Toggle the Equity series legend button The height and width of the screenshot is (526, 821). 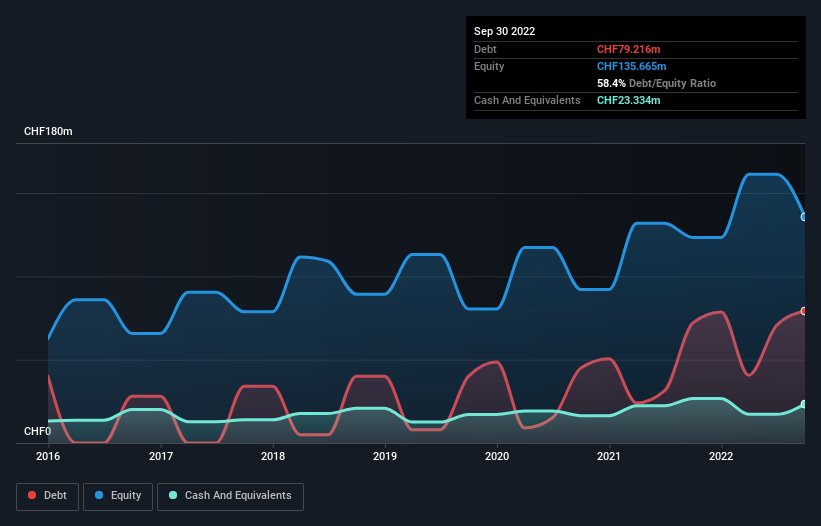coord(118,496)
